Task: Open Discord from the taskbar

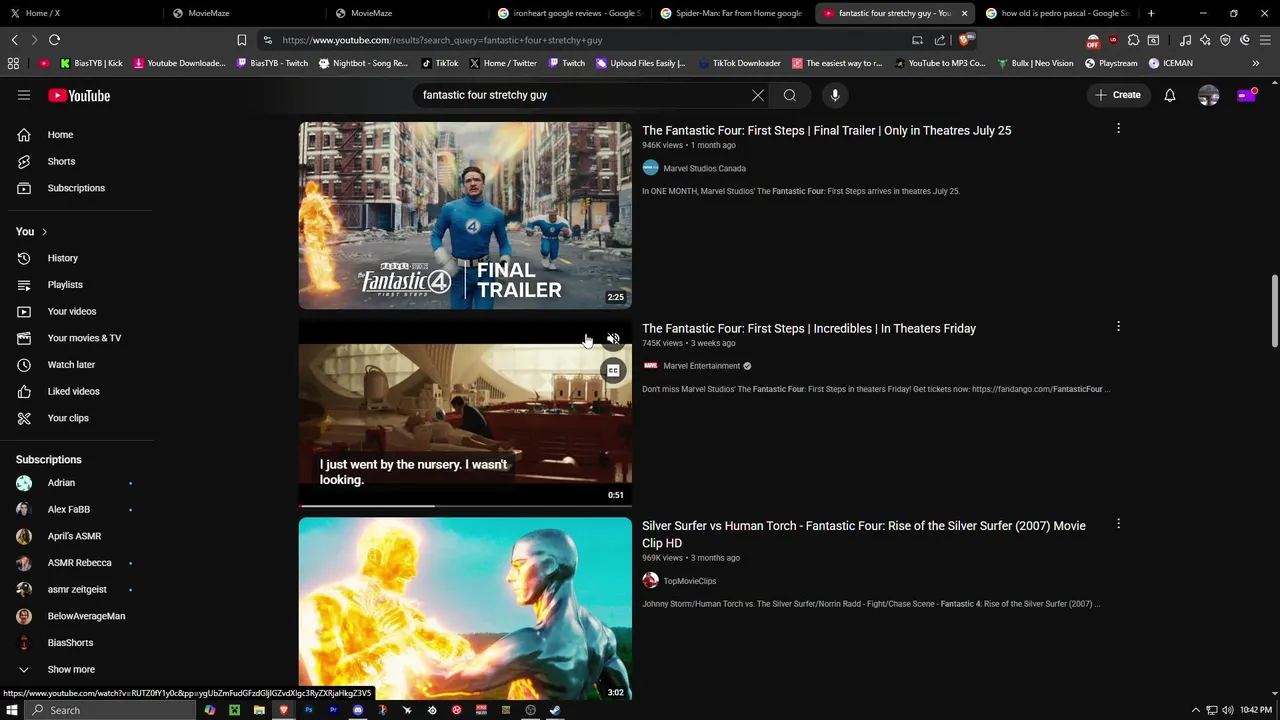Action: click(358, 710)
